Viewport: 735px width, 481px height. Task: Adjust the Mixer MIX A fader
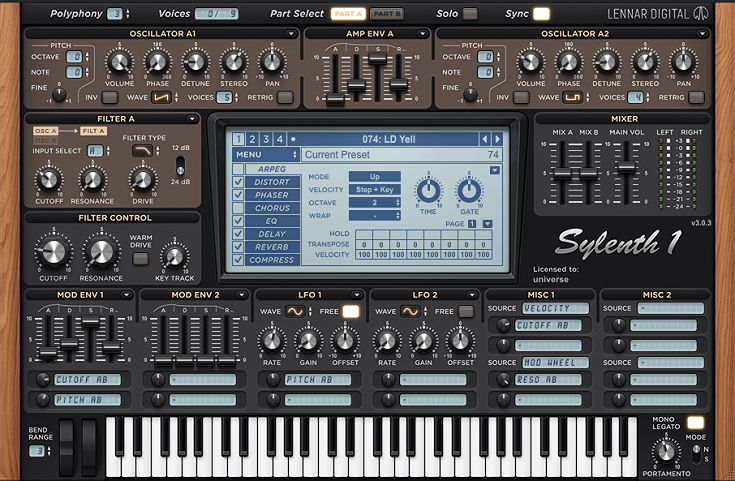tap(562, 173)
